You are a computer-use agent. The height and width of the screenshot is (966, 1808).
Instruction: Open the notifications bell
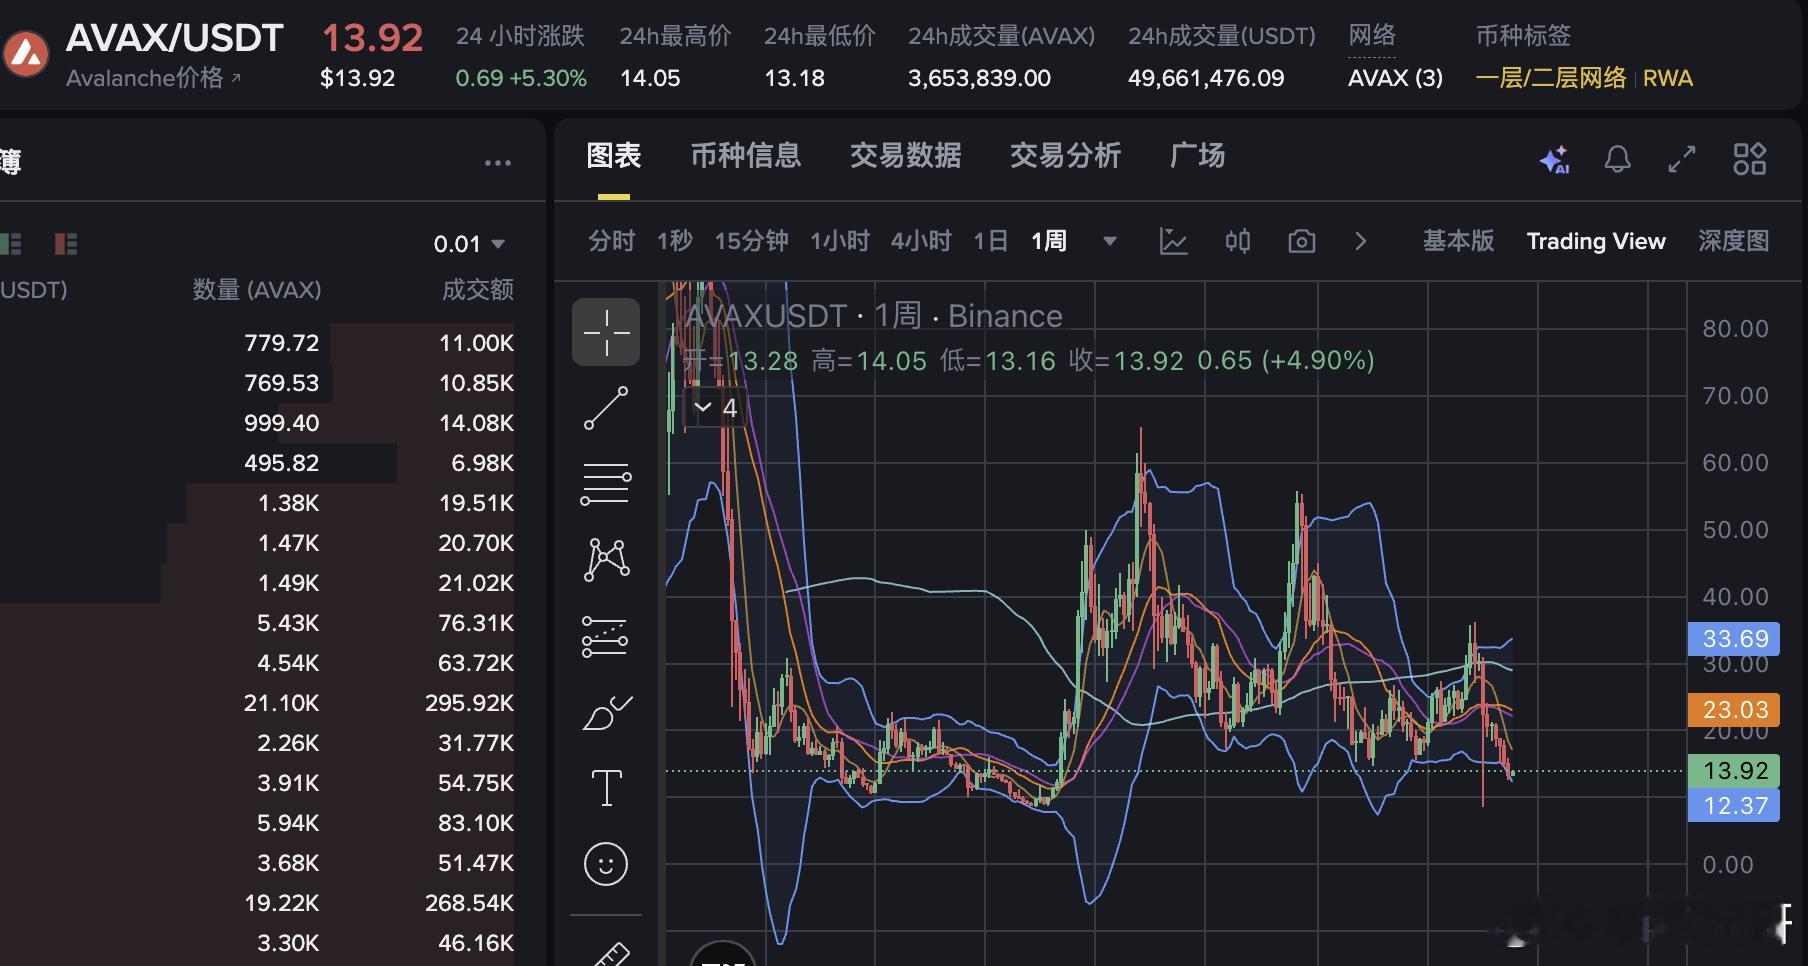1618,158
